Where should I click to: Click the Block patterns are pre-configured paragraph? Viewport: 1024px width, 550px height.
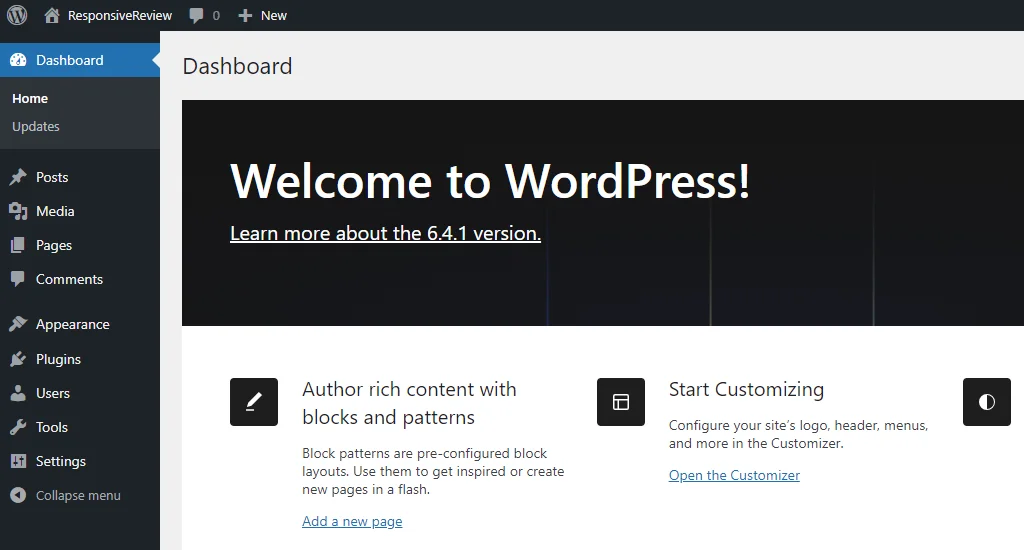433,472
